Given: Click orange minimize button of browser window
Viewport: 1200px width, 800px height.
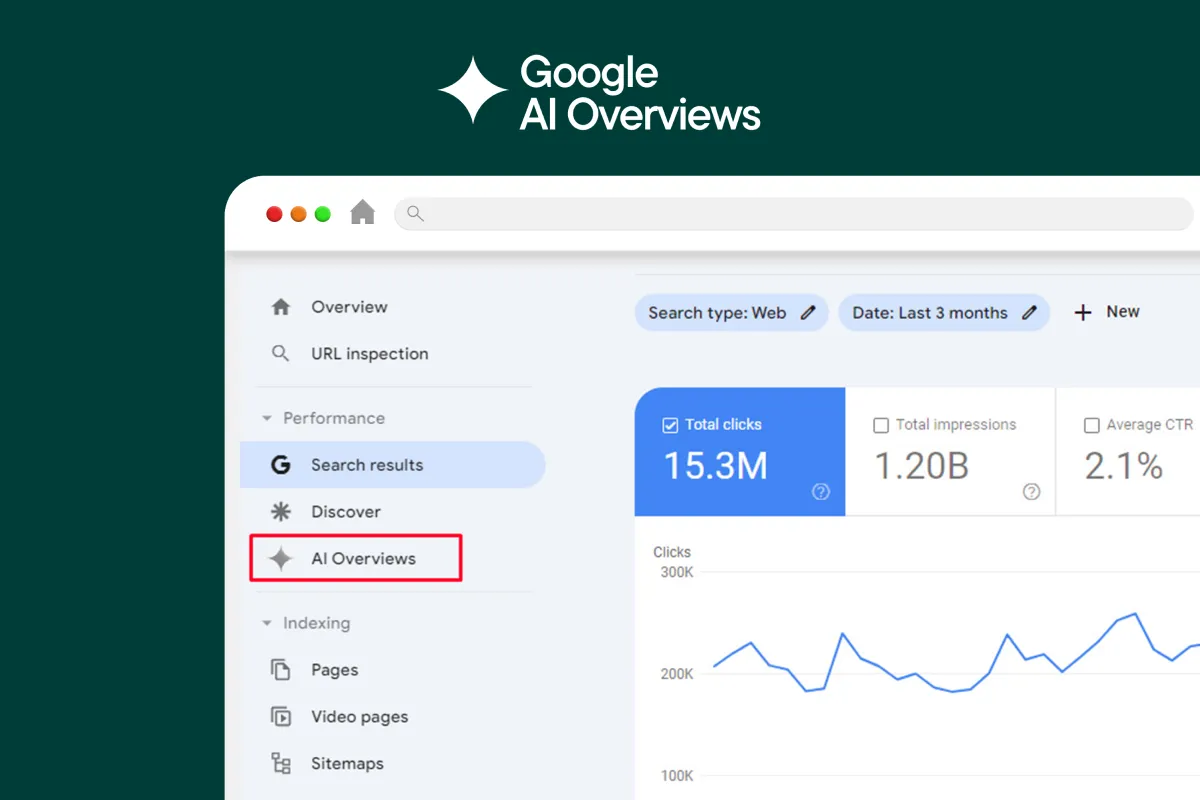Looking at the screenshot, I should click(x=298, y=214).
